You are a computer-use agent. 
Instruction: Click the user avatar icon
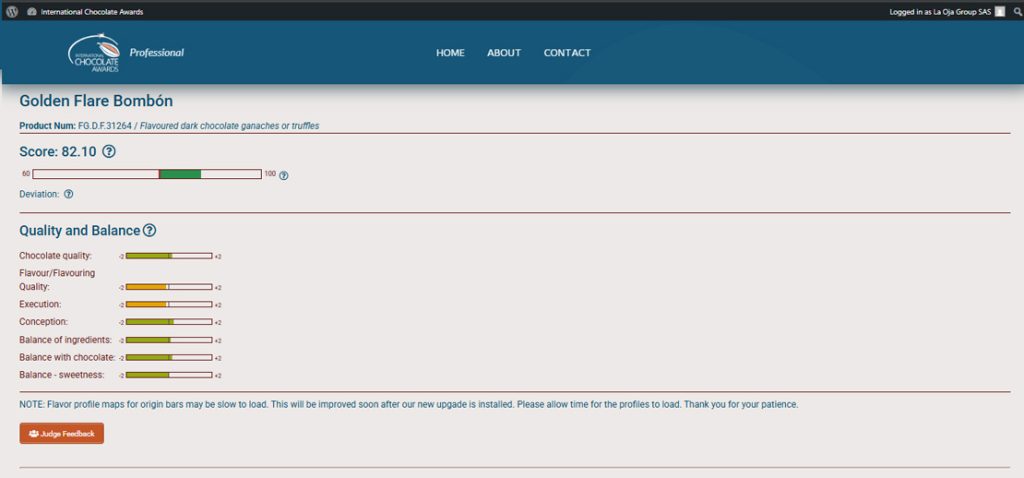point(1000,12)
